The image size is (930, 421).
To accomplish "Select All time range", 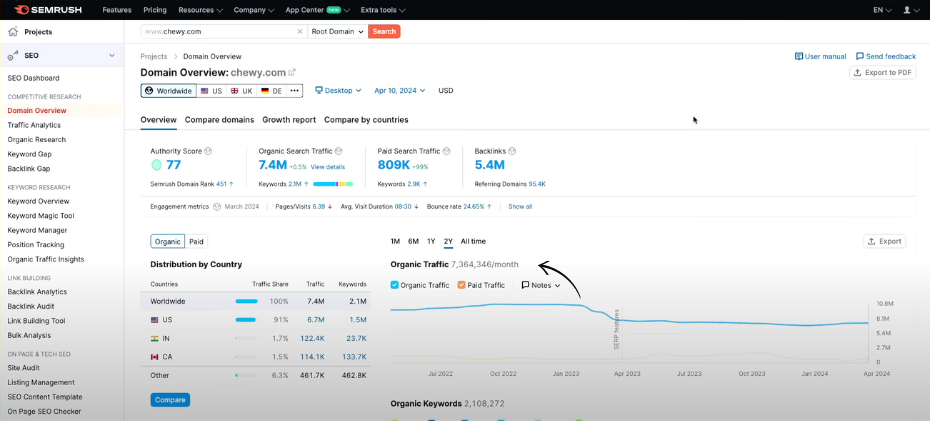I will tap(473, 241).
